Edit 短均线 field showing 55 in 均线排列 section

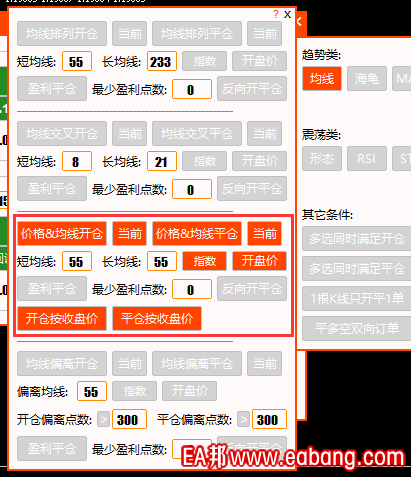(x=77, y=61)
